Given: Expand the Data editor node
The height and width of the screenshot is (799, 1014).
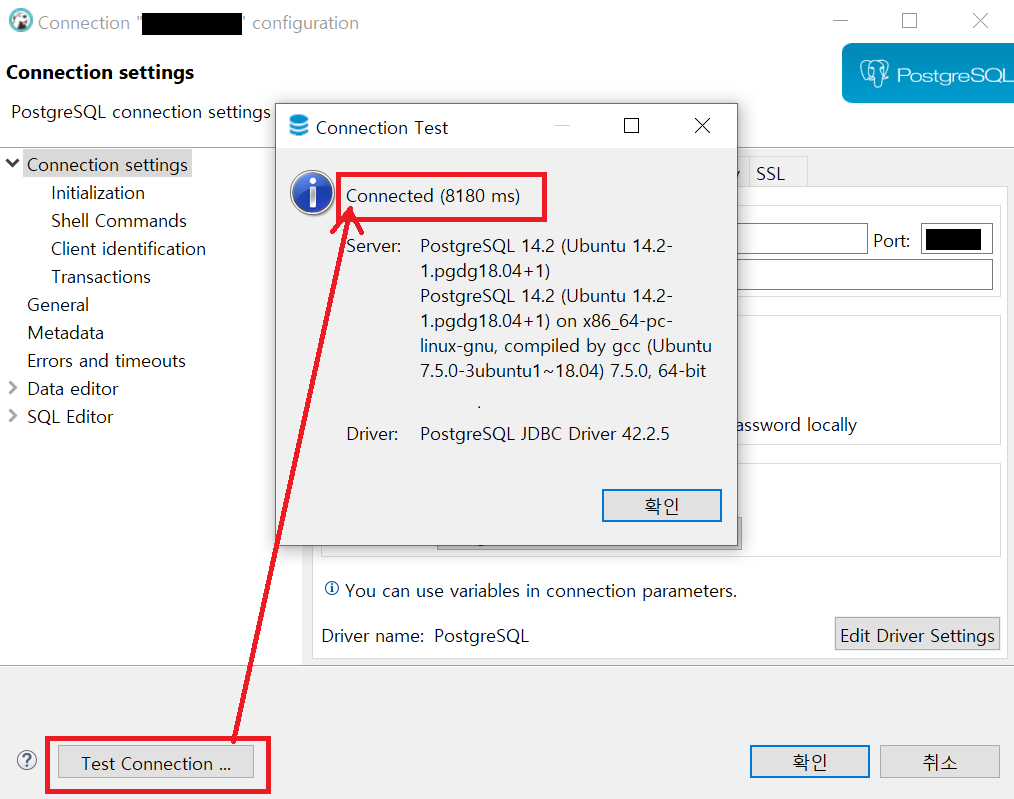Looking at the screenshot, I should (12, 388).
